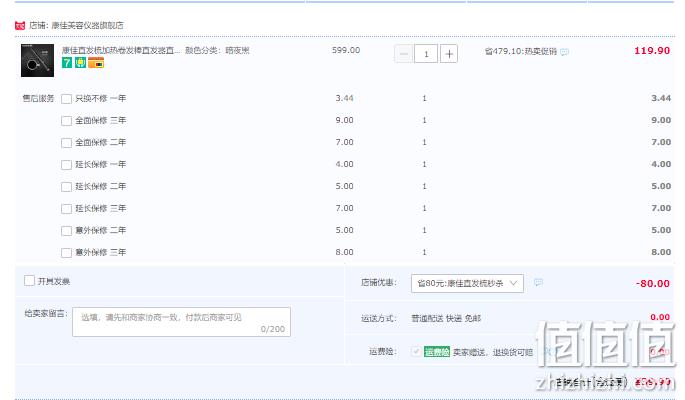Enable the 开具发票 invoice checkbox
This screenshot has width=685, height=400.
coord(29,280)
